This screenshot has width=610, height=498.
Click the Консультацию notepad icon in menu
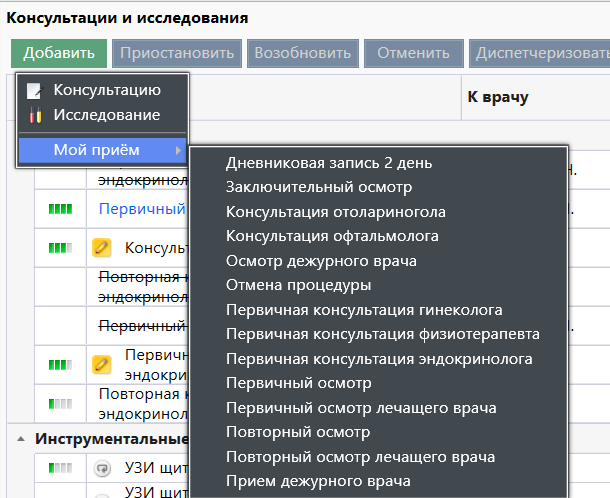point(35,90)
